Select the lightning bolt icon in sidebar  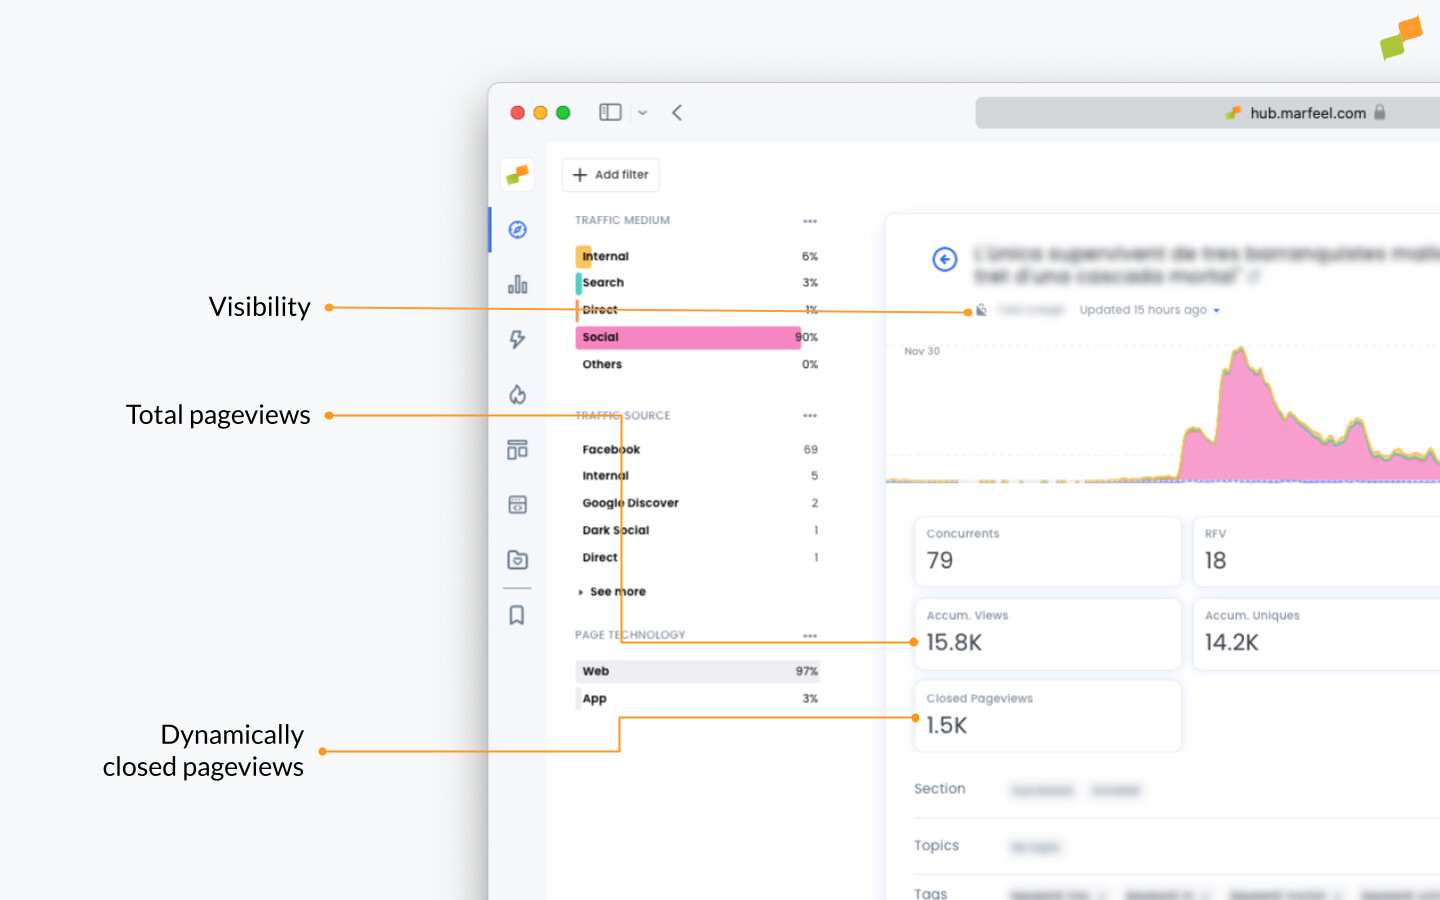(517, 340)
